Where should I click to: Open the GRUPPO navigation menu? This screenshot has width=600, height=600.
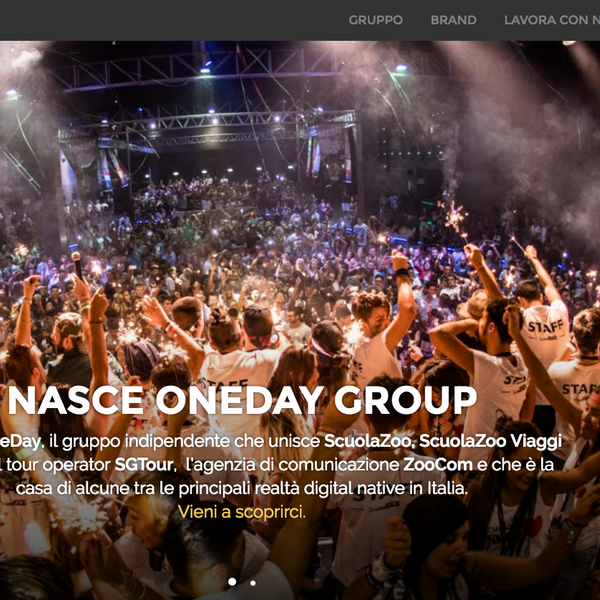coord(375,20)
